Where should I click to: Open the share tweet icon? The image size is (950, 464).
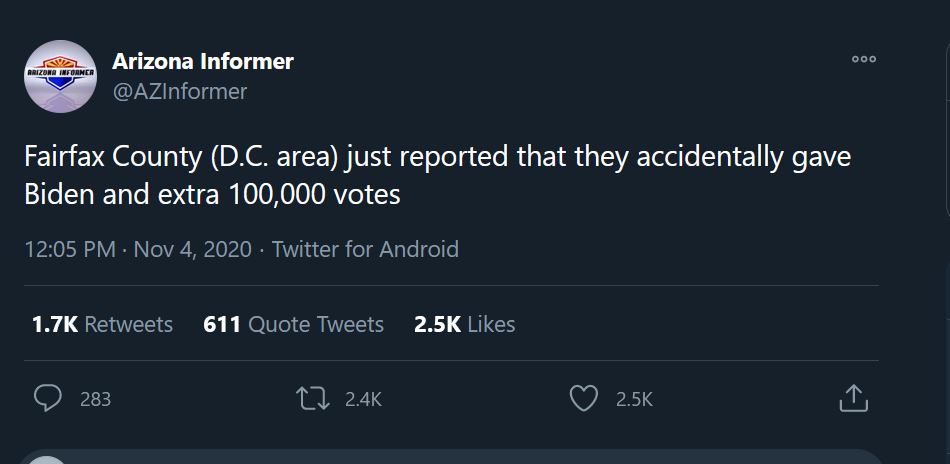tap(852, 399)
